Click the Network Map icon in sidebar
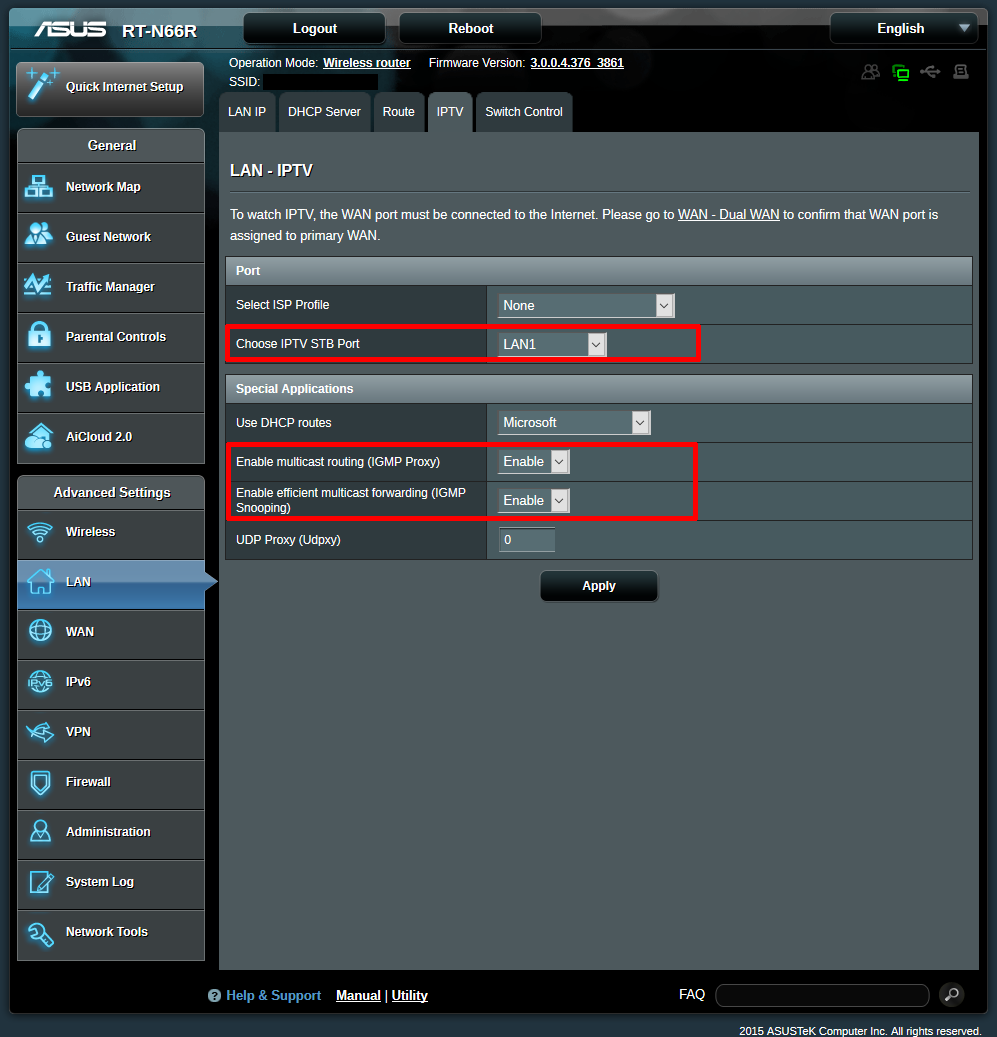Viewport: 997px width, 1037px height. point(39,187)
